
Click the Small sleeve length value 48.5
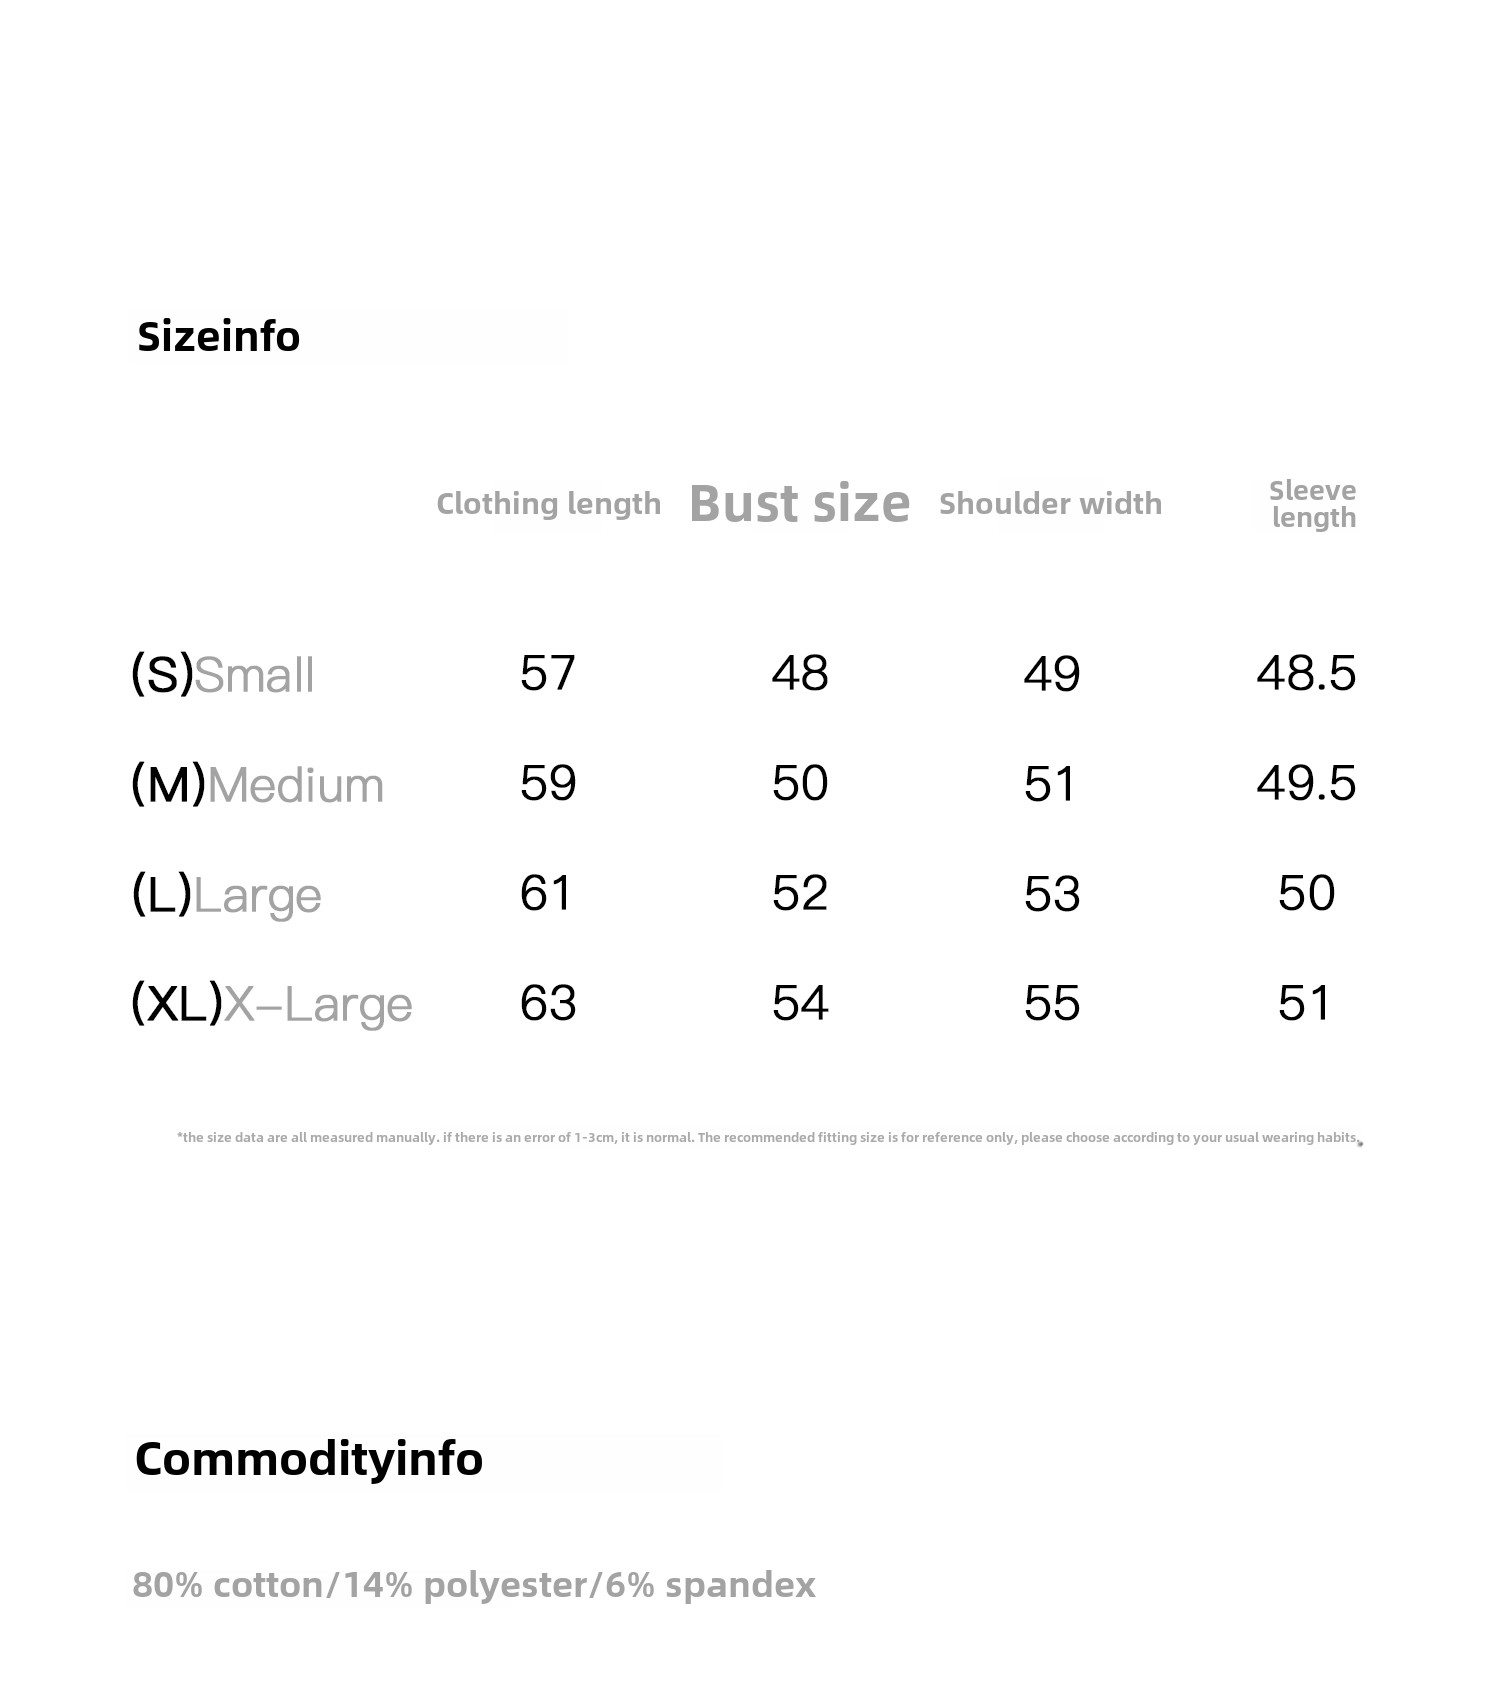pyautogui.click(x=1306, y=673)
